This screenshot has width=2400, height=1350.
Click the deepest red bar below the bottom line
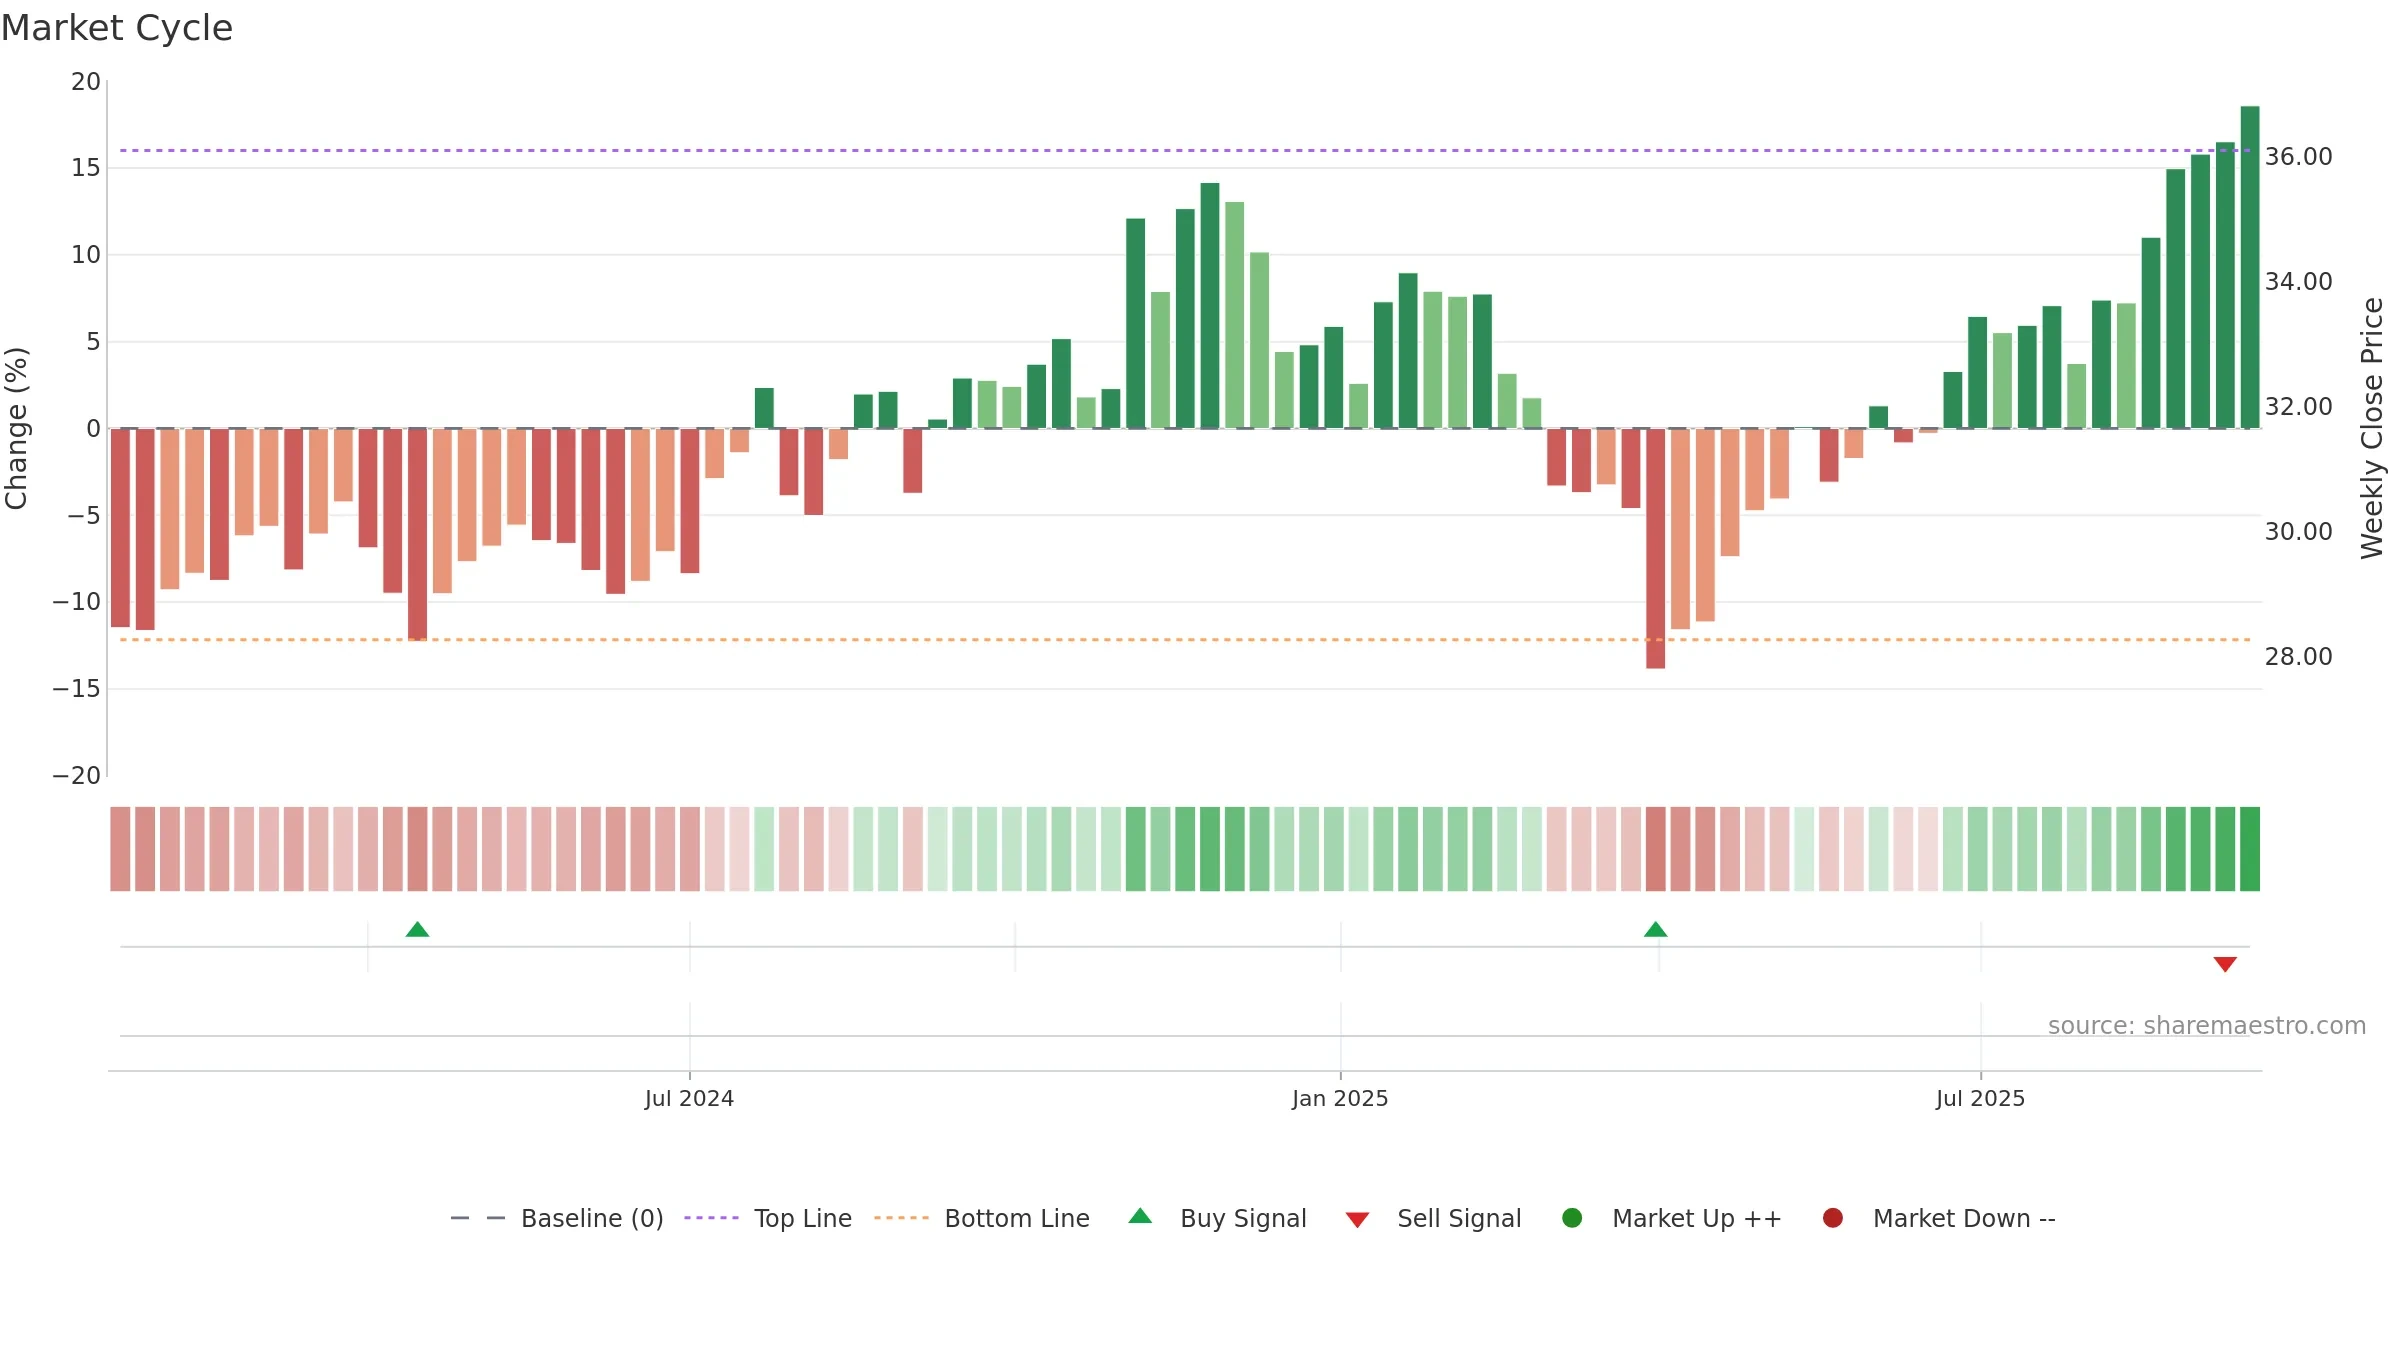1656,548
